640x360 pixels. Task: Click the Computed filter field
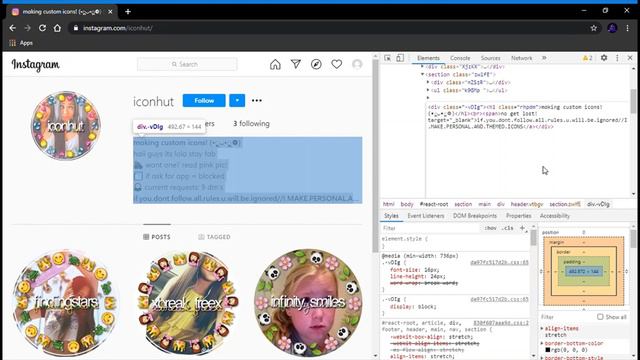click(567, 317)
